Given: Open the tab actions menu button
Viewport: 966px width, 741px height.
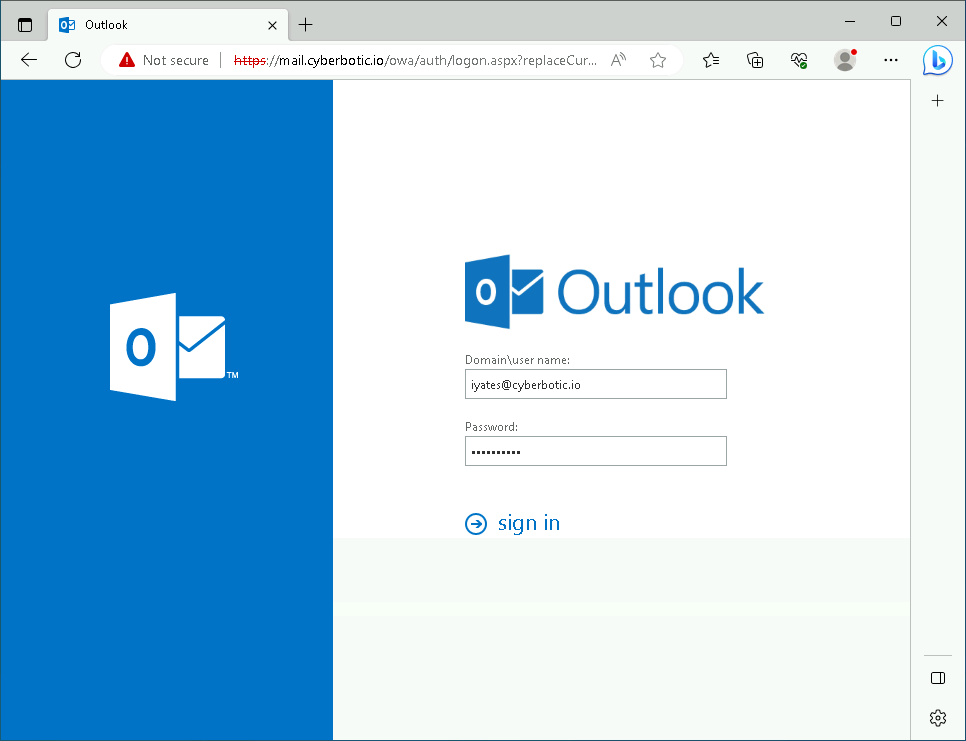Looking at the screenshot, I should point(25,24).
